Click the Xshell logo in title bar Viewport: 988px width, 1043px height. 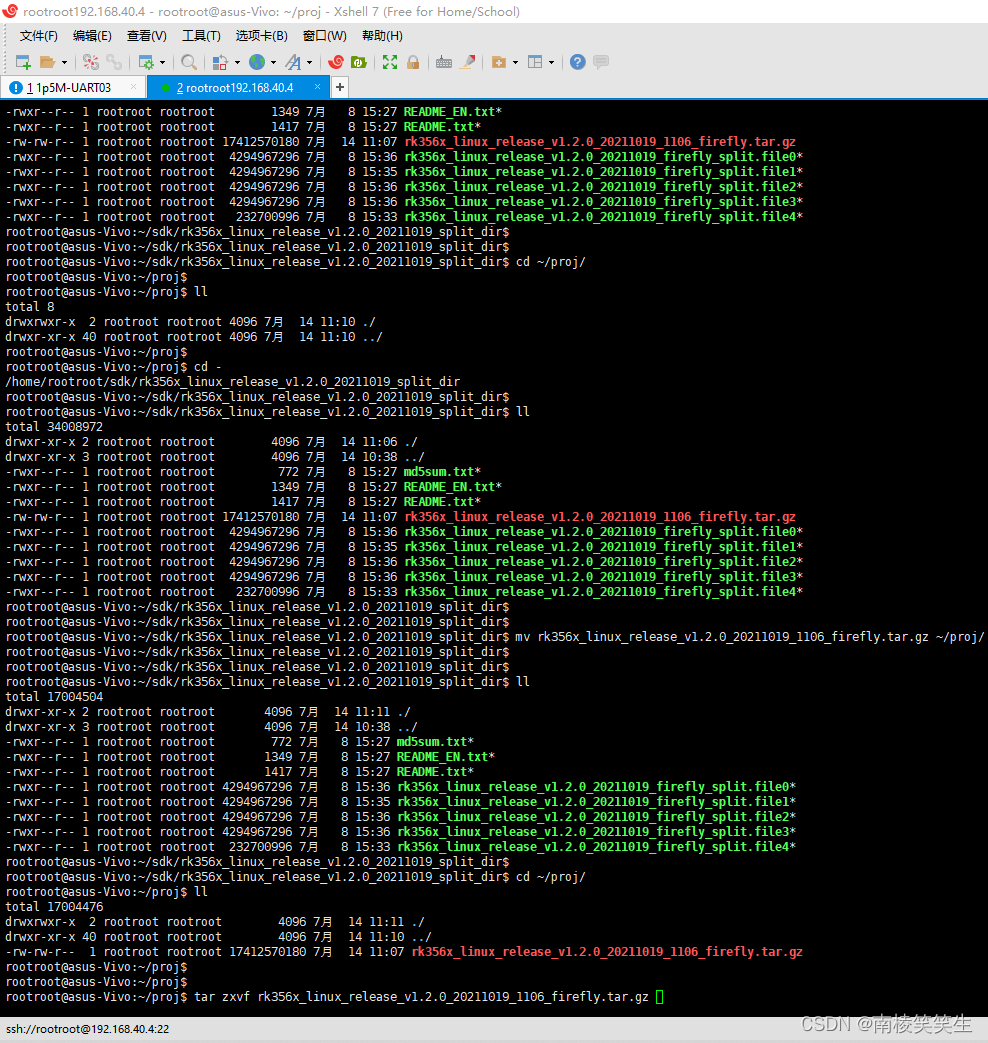coord(10,11)
